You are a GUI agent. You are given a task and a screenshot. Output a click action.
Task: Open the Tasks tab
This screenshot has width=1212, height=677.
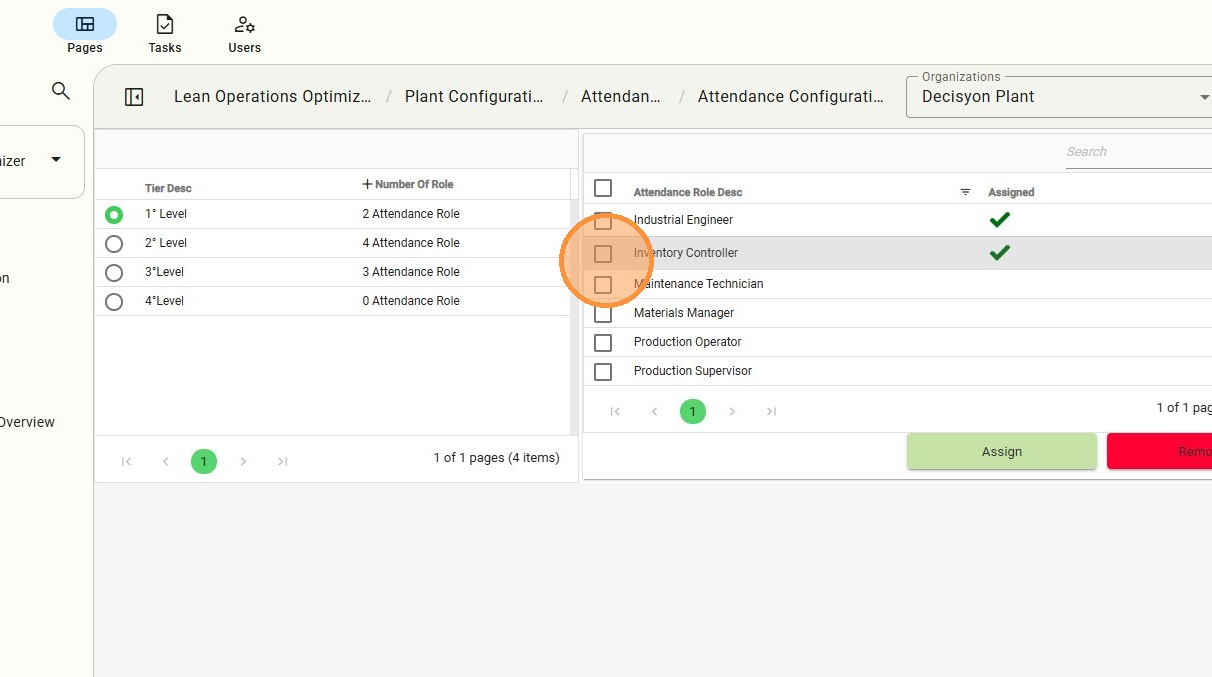[165, 33]
